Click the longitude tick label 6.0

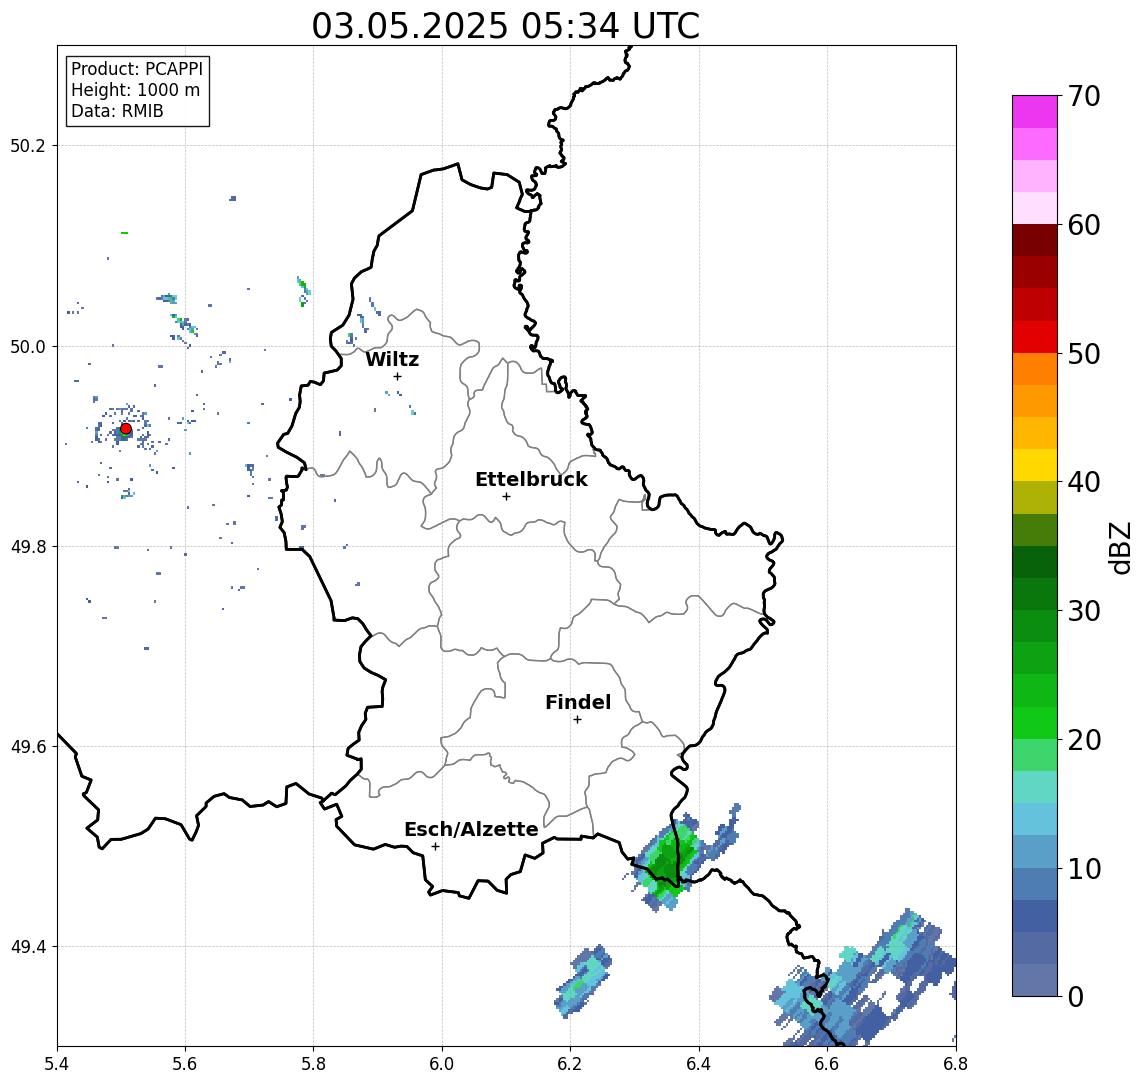[x=443, y=1064]
